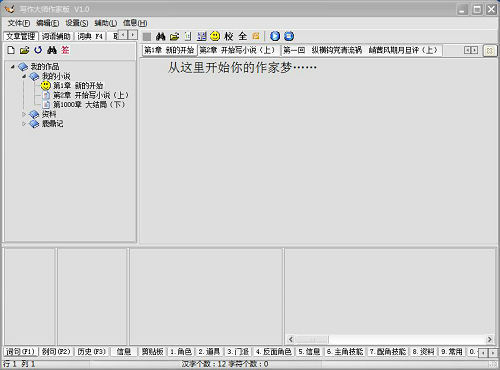This screenshot has height=370, width=500.
Task: Select the 第1章 新的开始 document tab
Action: click(x=169, y=50)
